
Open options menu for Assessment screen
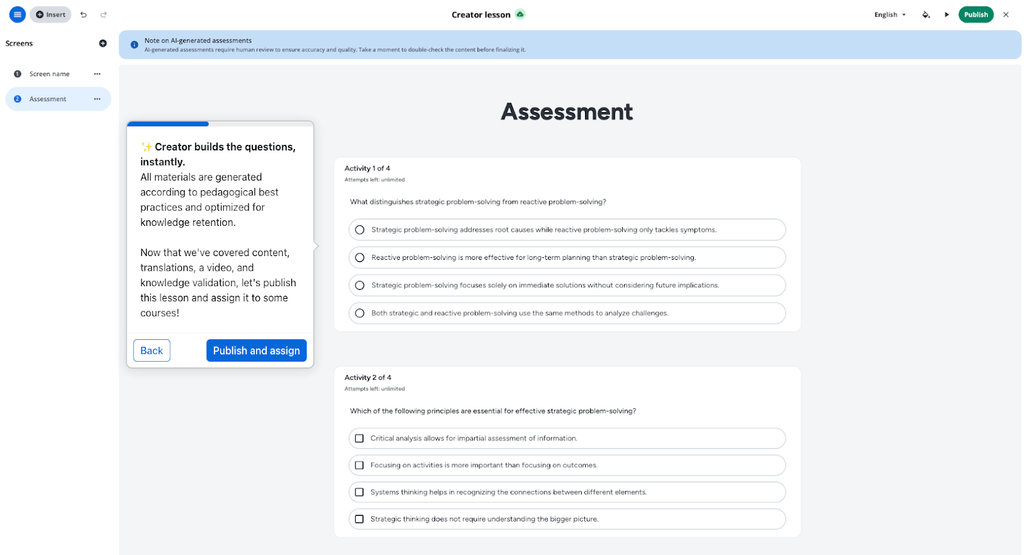97,99
